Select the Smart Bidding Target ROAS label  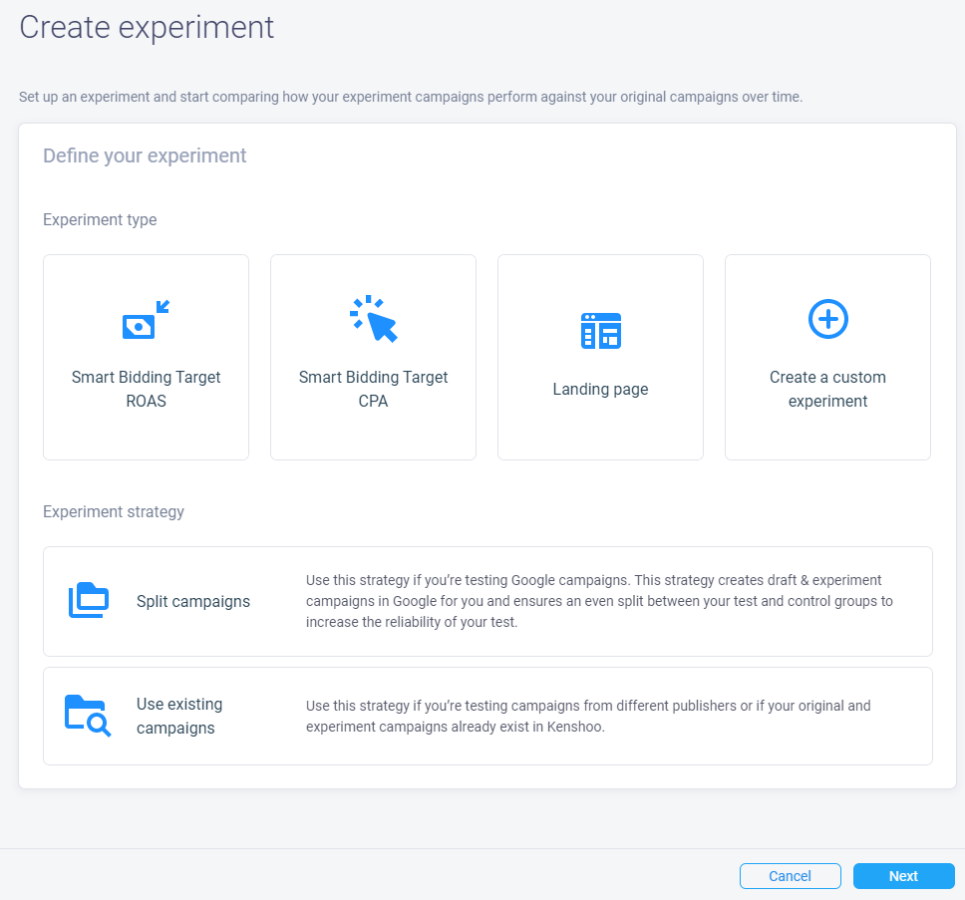[146, 389]
